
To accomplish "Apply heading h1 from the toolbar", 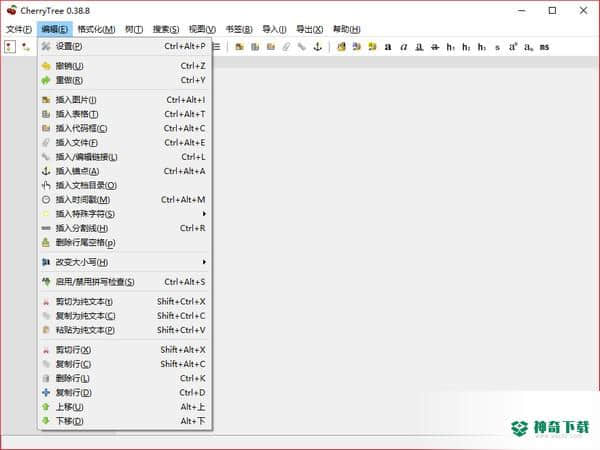I will pyautogui.click(x=451, y=47).
